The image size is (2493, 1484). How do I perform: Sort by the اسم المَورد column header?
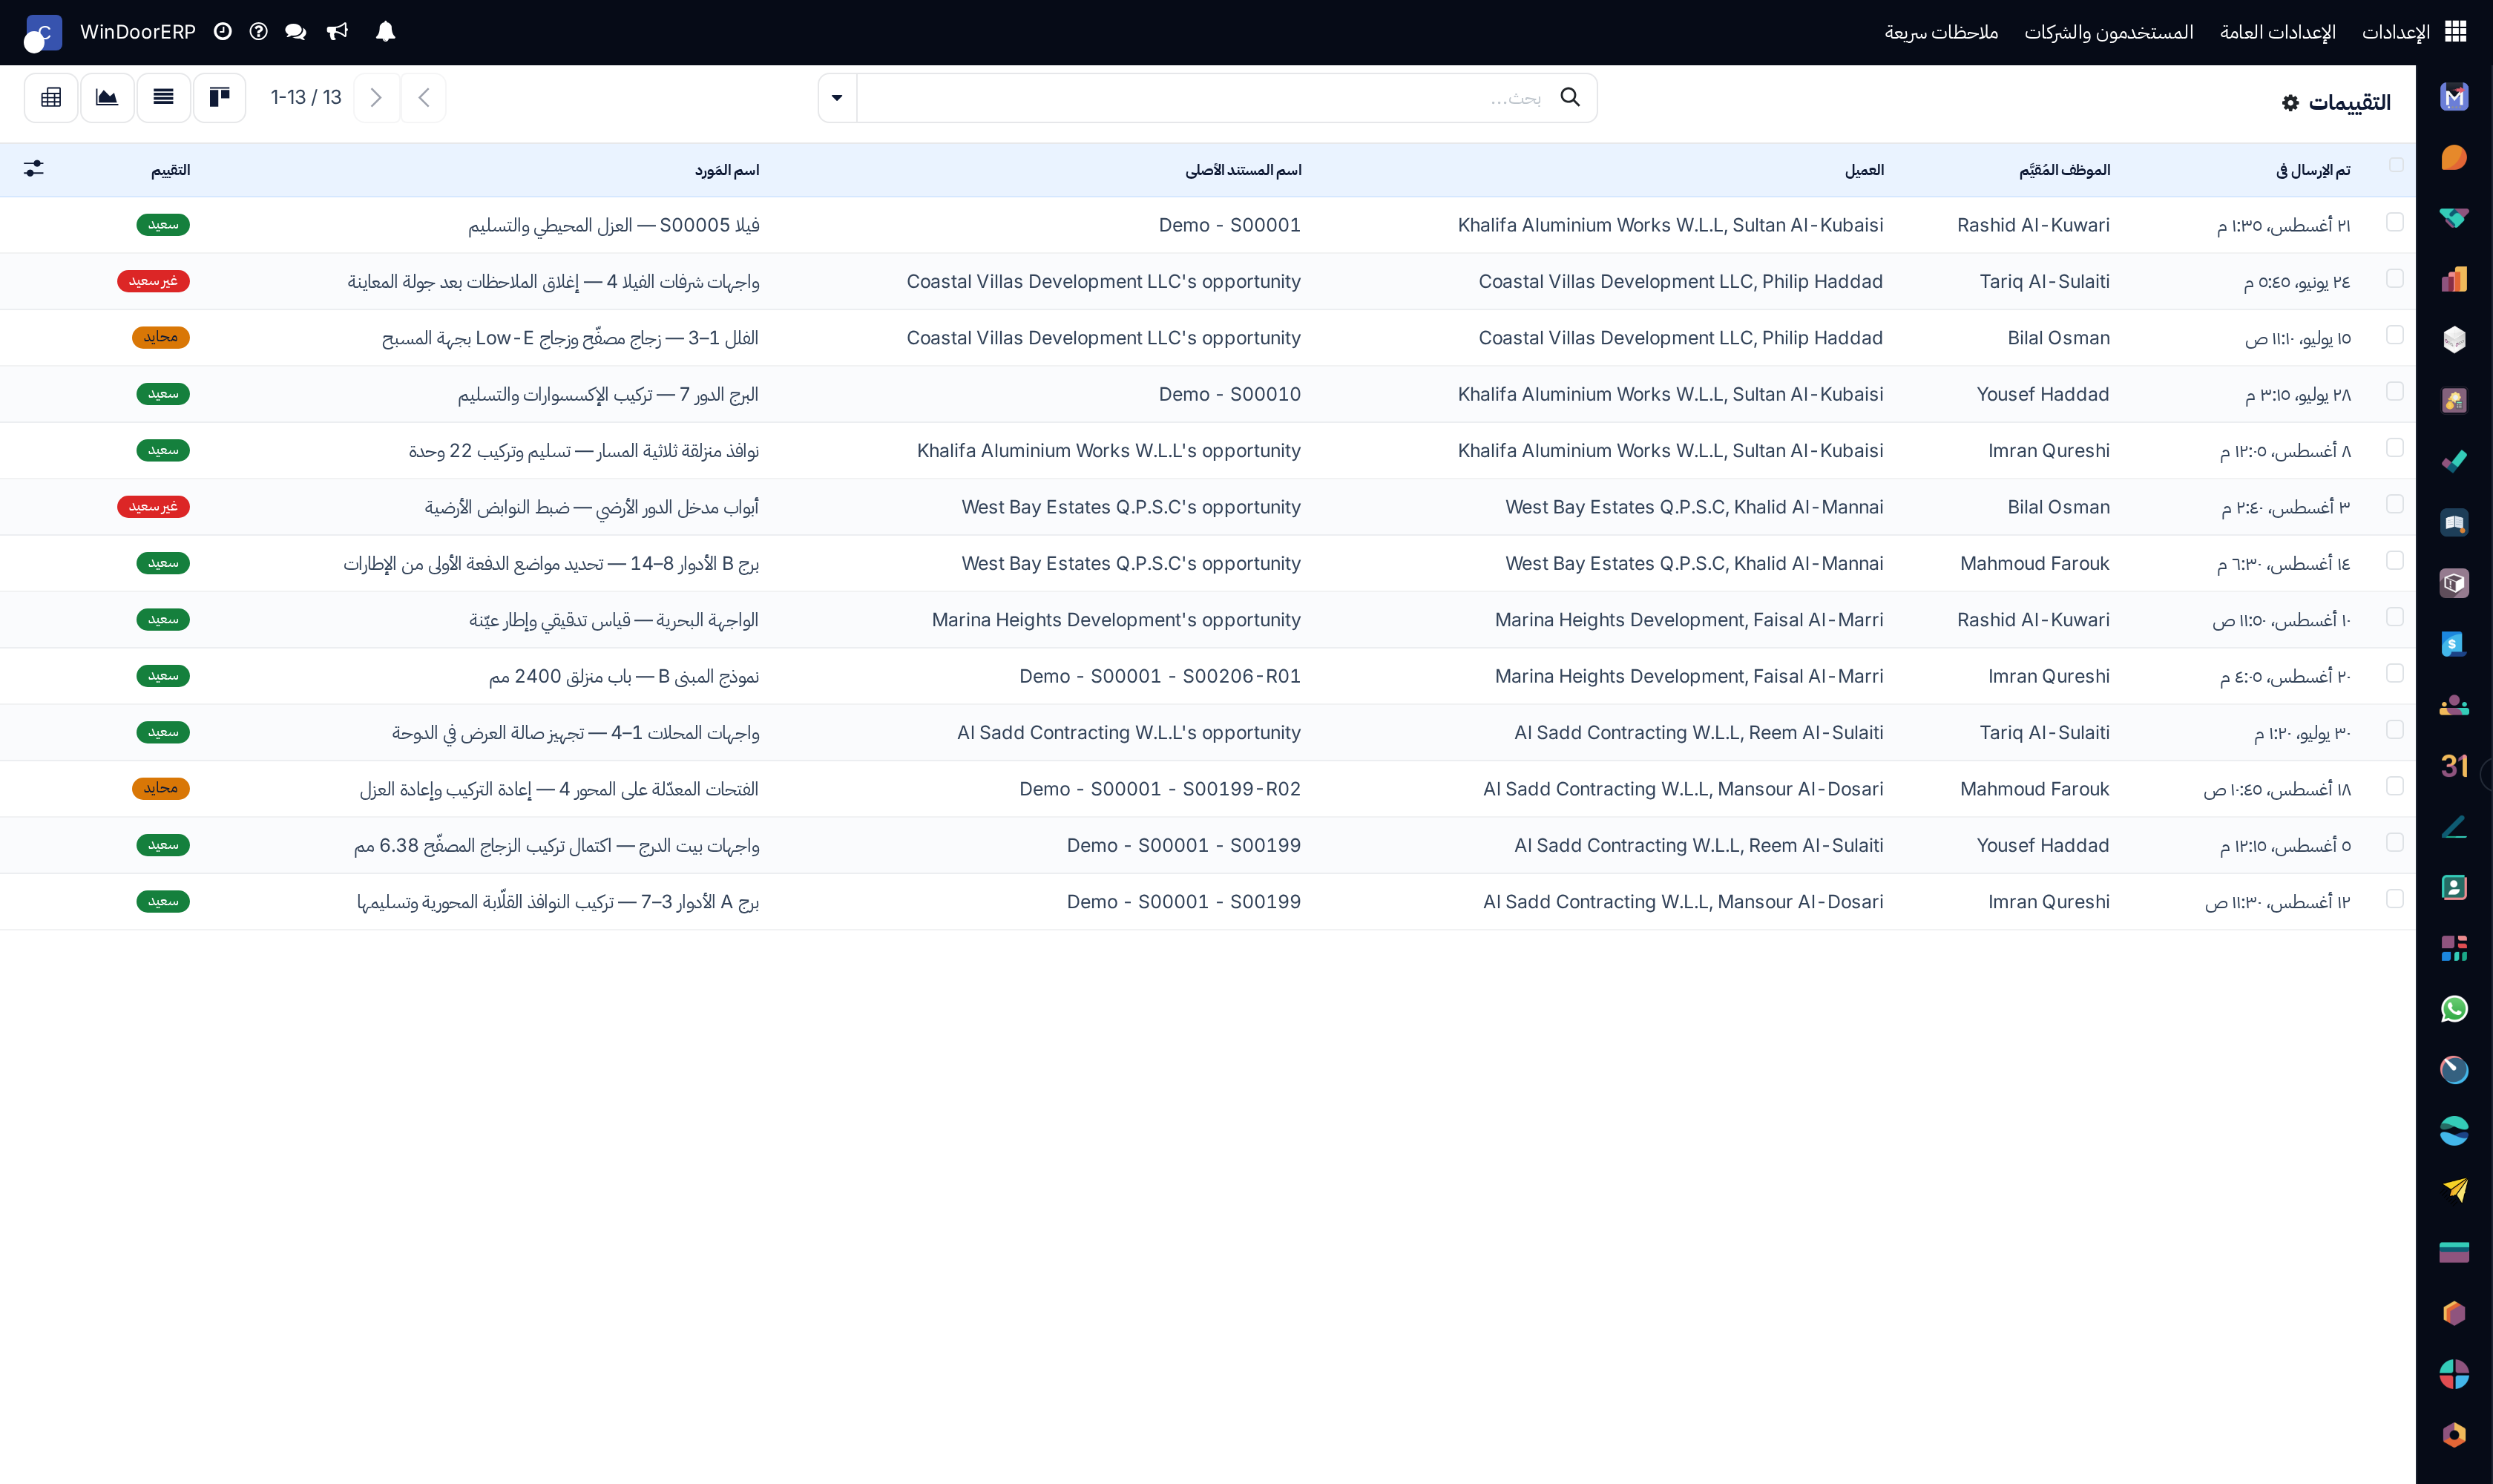pos(727,170)
